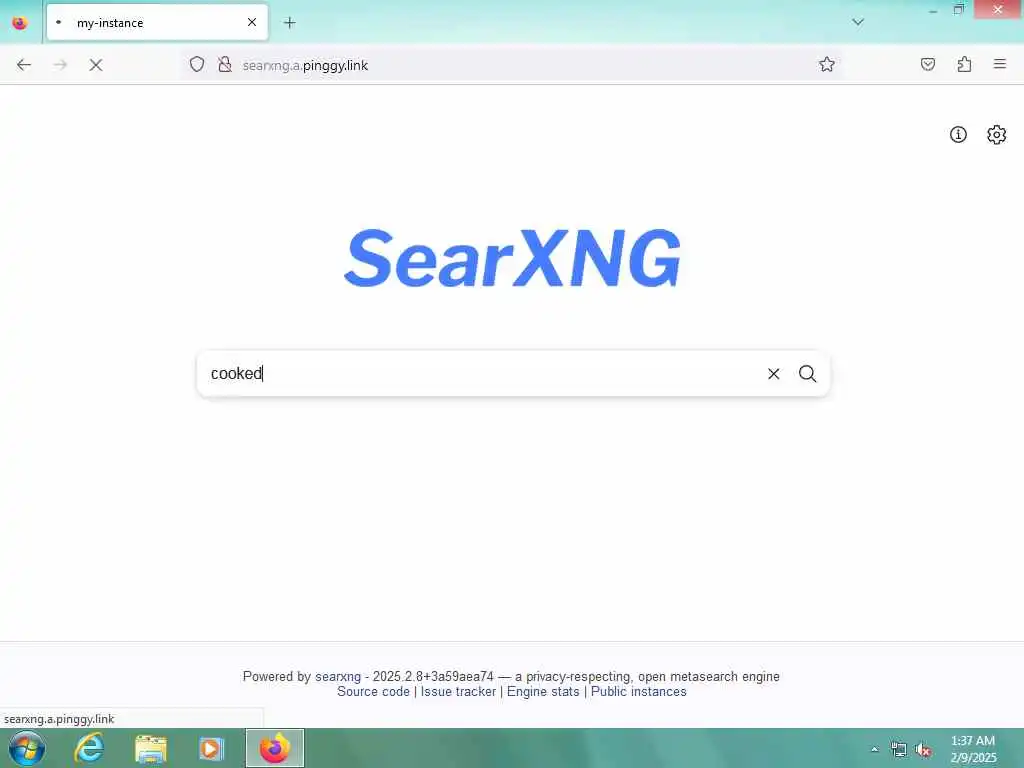Show hidden system tray icons
Viewport: 1024px width, 768px height.
[x=874, y=749]
